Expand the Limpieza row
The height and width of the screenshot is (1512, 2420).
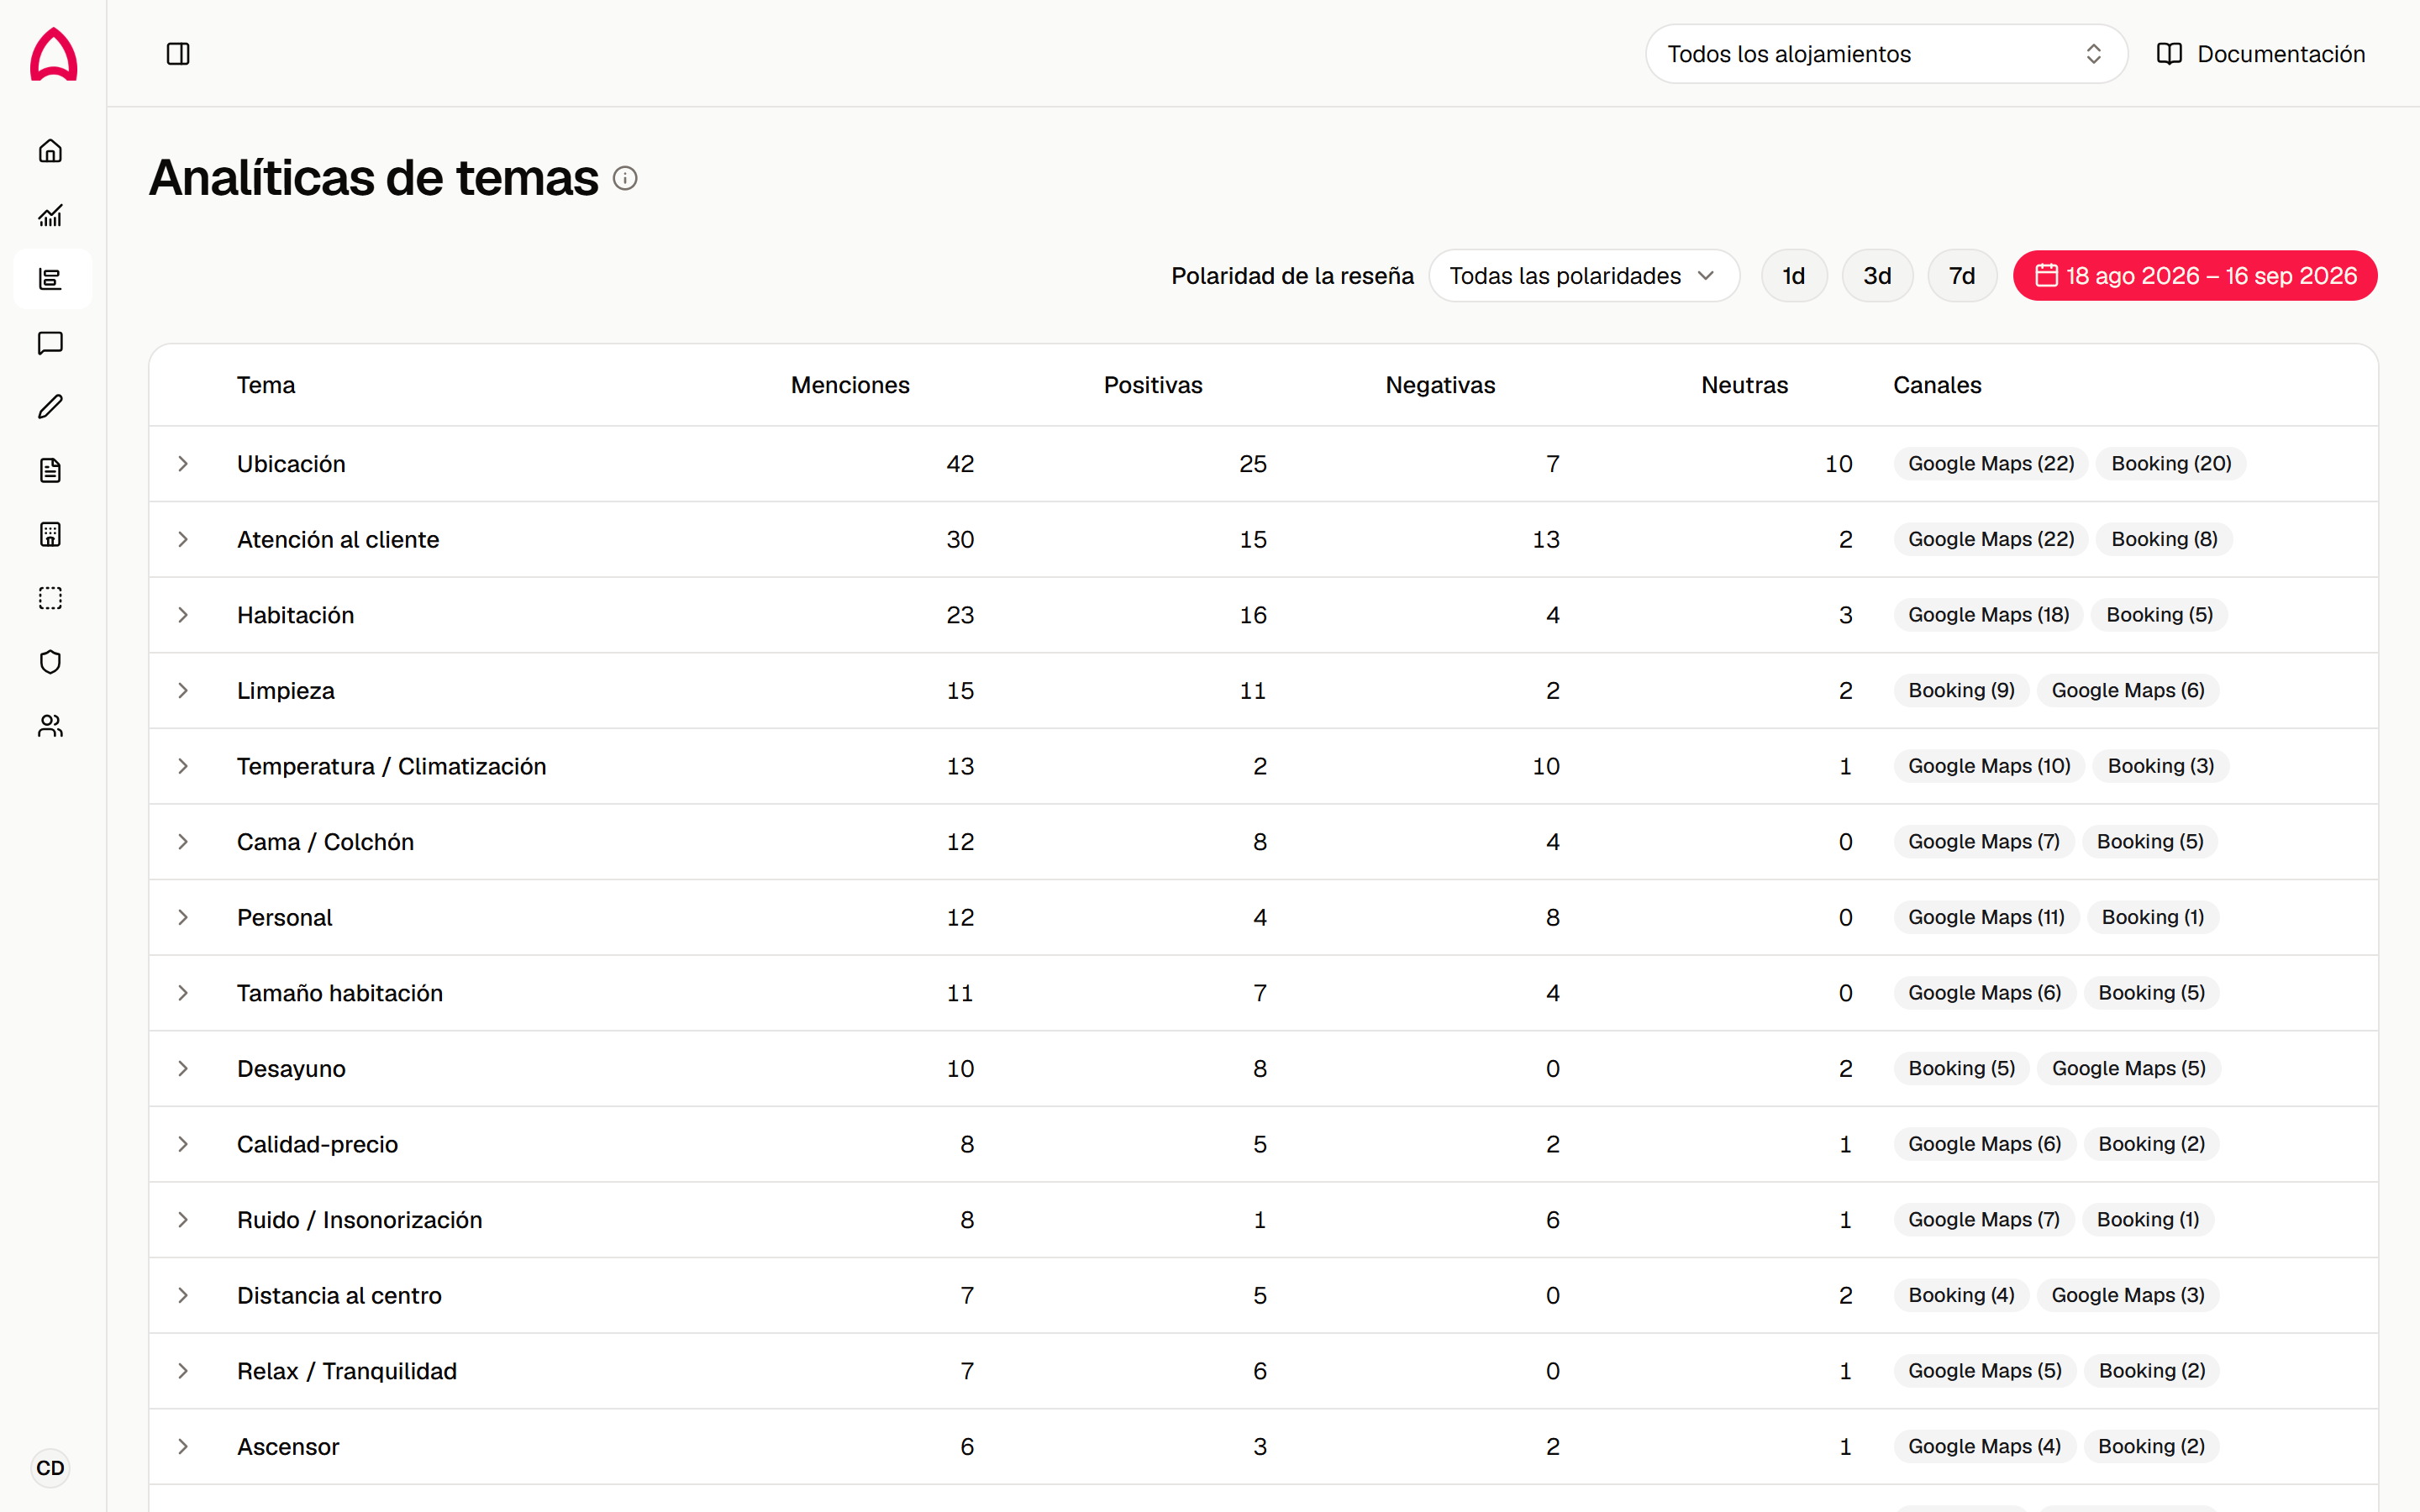183,691
